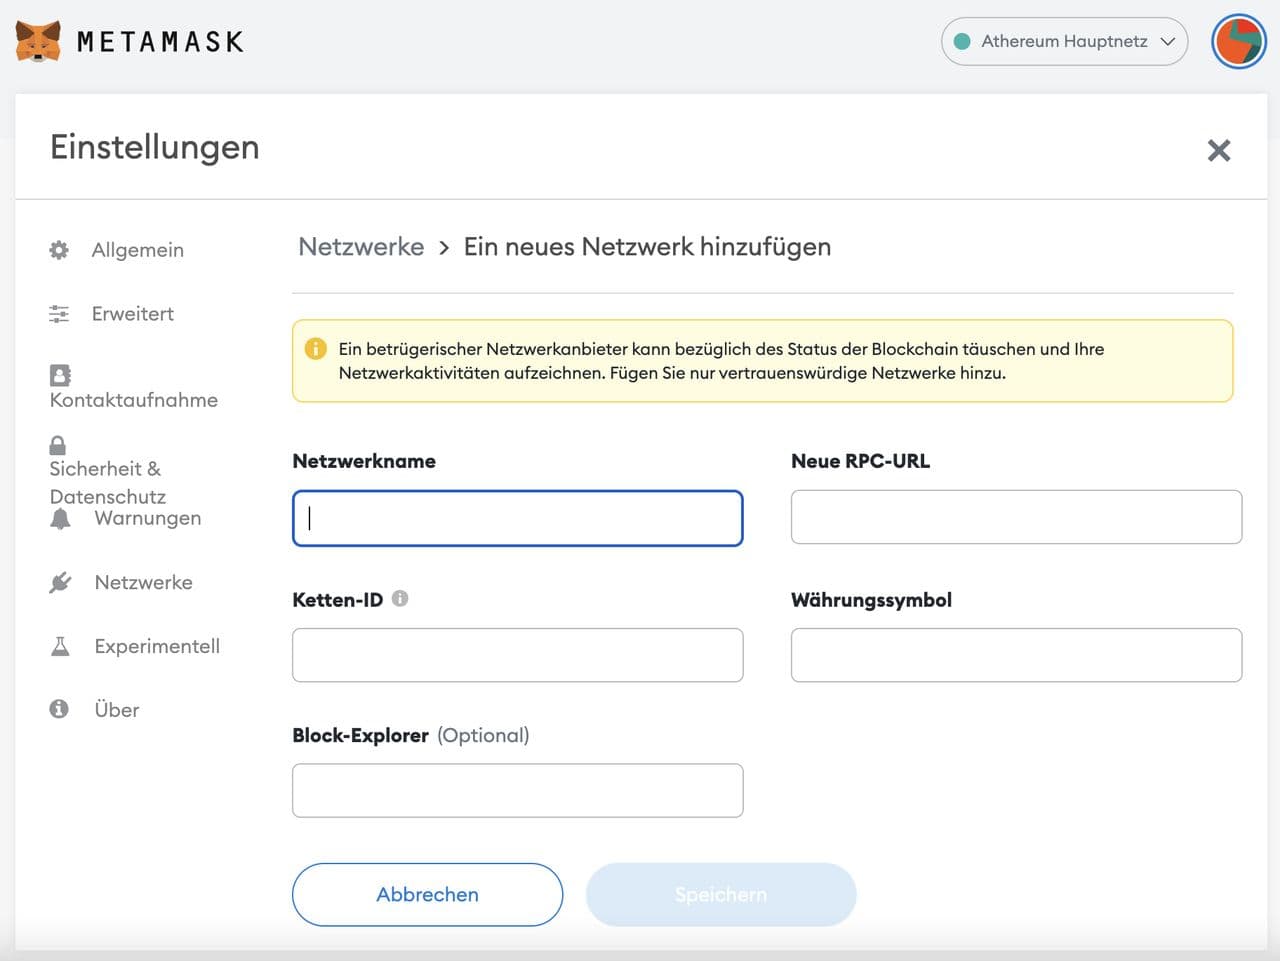Open the Athereum Hauptnetz network dropdown
The image size is (1280, 961).
pos(1064,42)
